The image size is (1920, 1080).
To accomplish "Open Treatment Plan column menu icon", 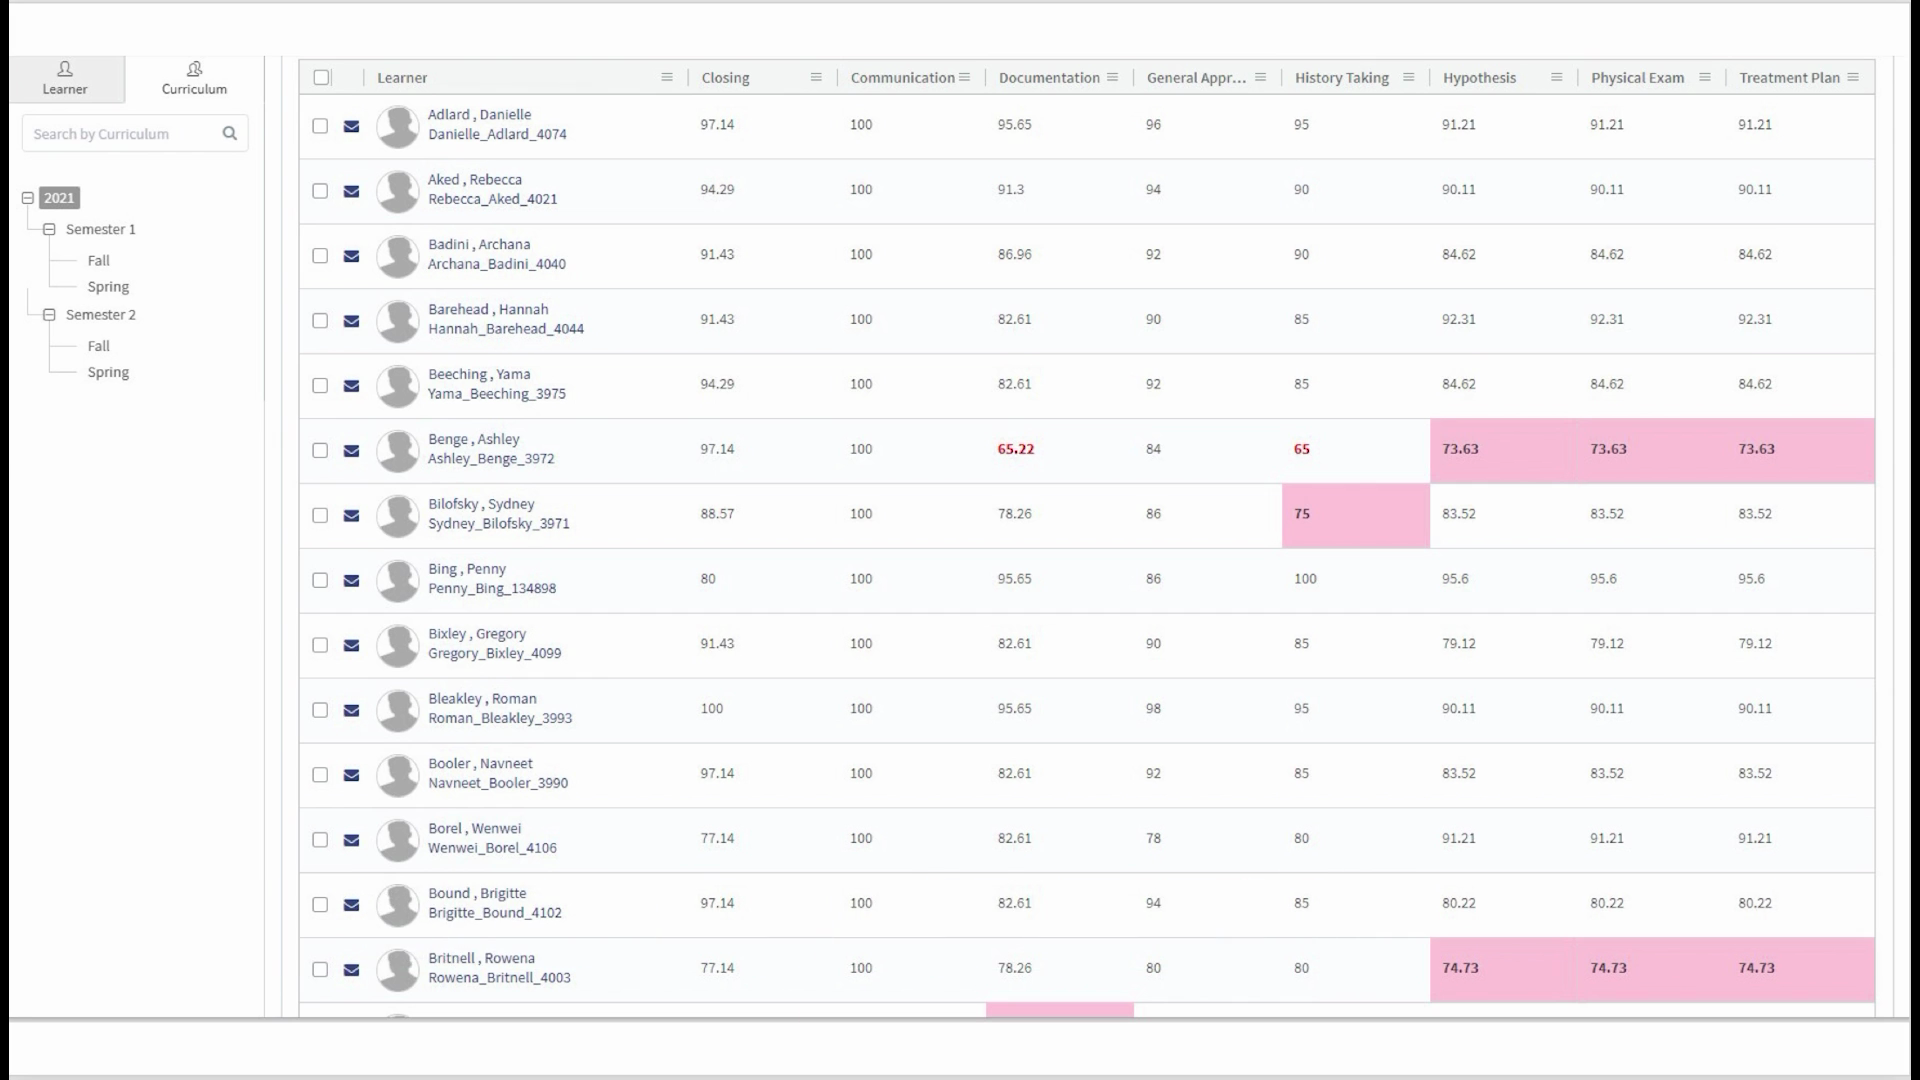I will coord(1853,77).
